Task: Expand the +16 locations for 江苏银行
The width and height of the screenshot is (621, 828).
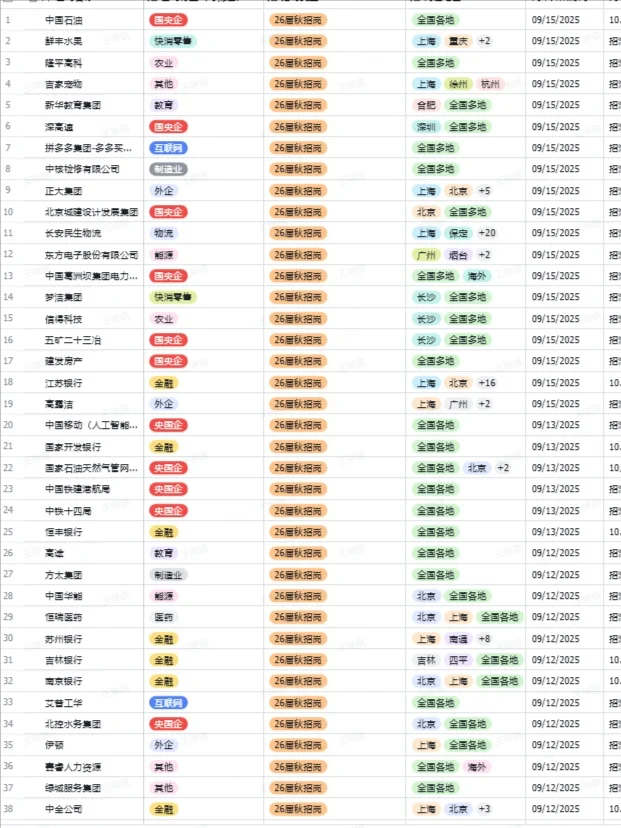Action: point(487,383)
